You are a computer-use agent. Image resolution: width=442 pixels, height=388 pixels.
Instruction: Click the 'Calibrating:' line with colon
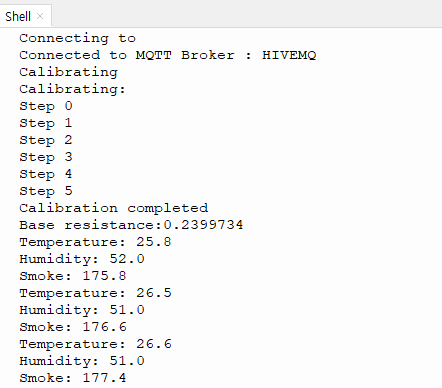click(72, 89)
